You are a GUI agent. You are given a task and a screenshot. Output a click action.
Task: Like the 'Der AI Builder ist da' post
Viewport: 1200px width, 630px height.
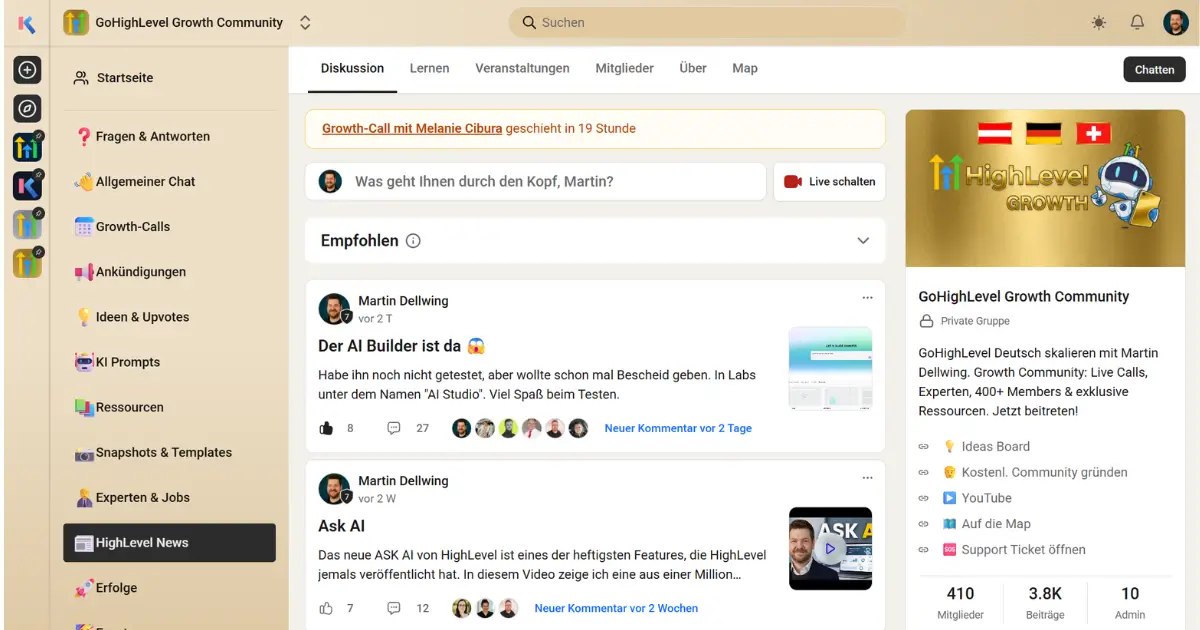325,427
